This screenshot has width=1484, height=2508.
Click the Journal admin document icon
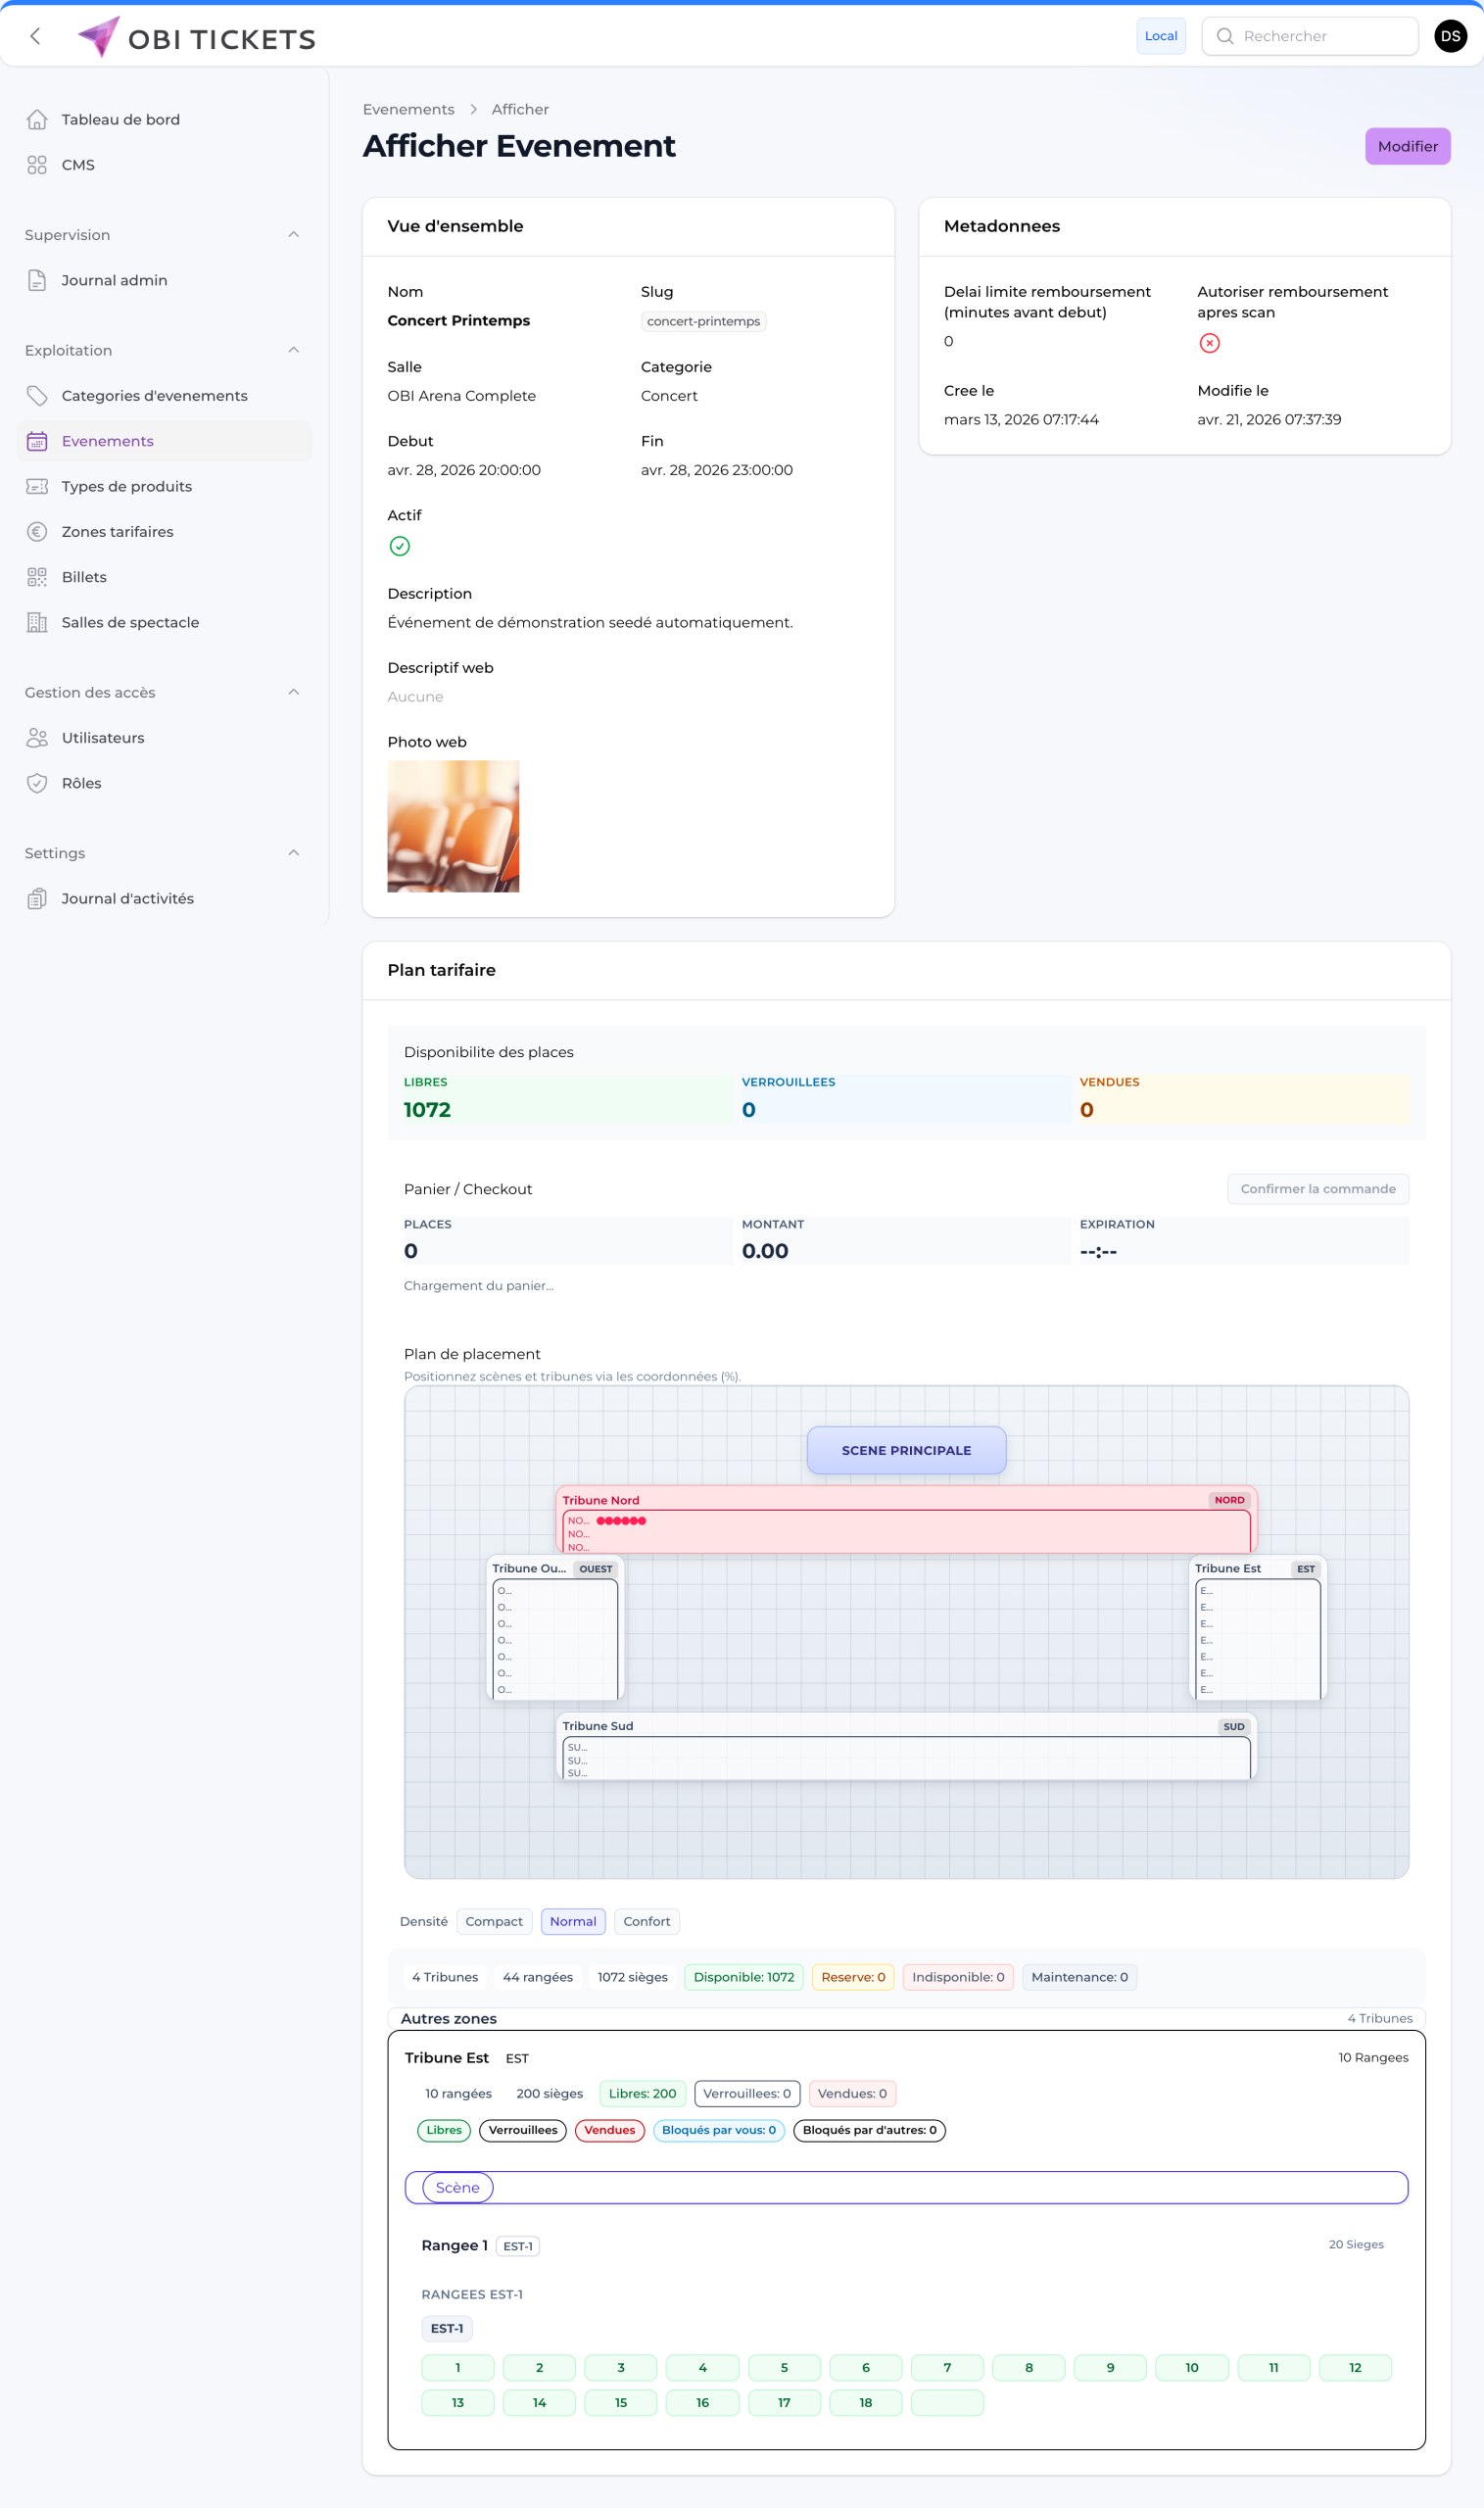pos(37,280)
